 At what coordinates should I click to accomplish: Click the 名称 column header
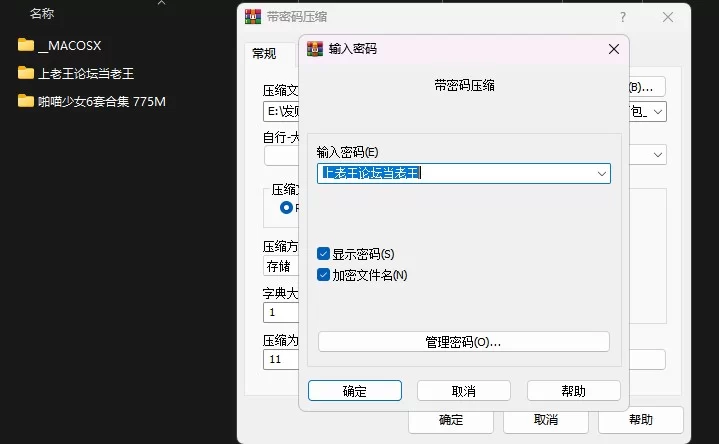(42, 14)
